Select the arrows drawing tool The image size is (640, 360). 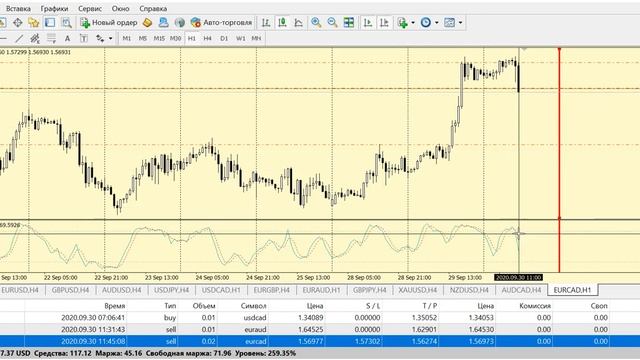100,38
